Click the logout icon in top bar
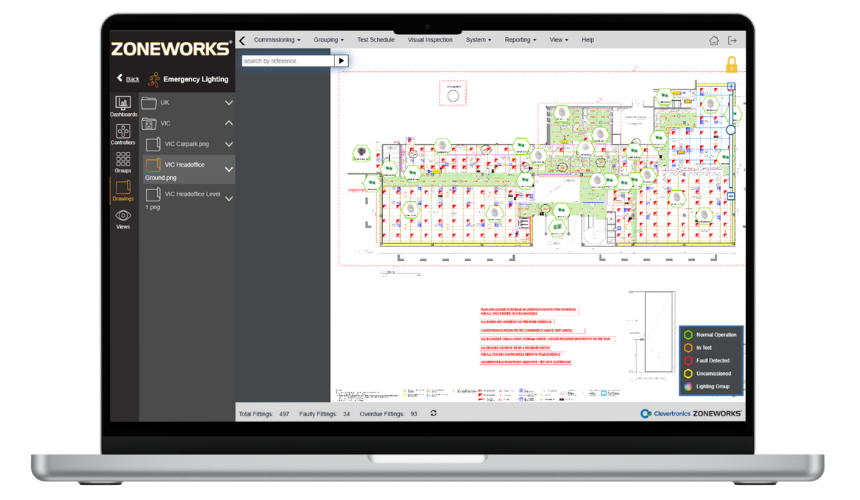The height and width of the screenshot is (500, 860). click(x=732, y=41)
